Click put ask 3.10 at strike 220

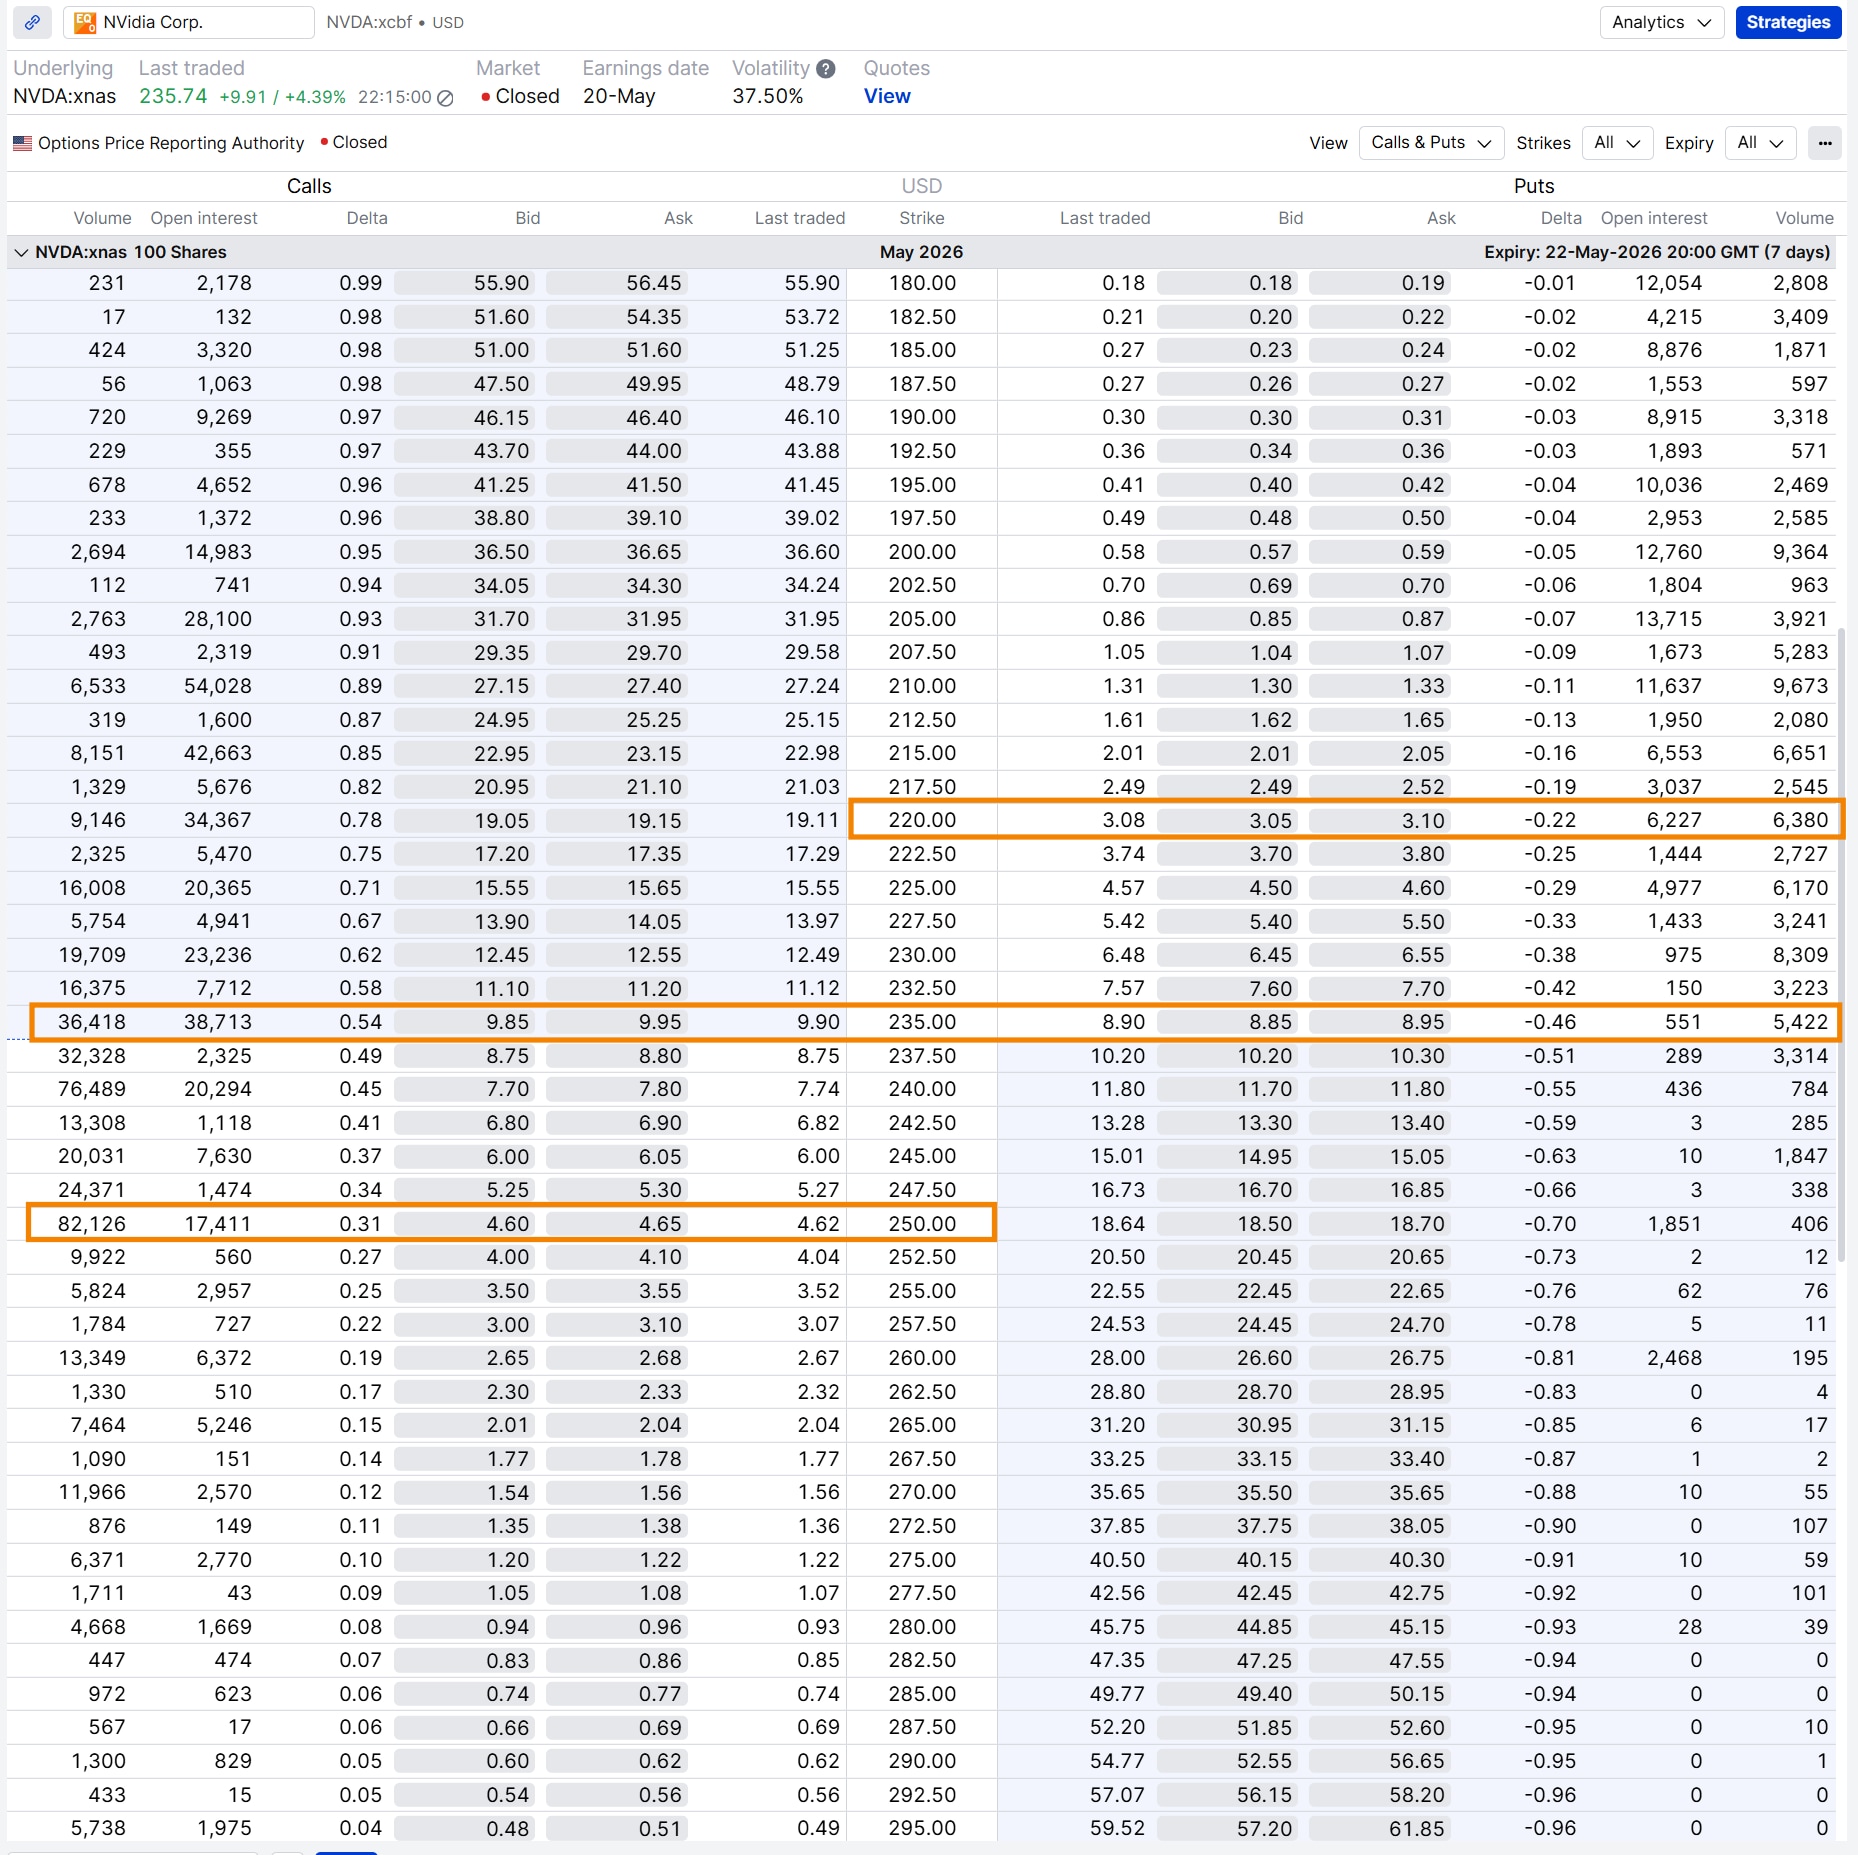pyautogui.click(x=1379, y=820)
